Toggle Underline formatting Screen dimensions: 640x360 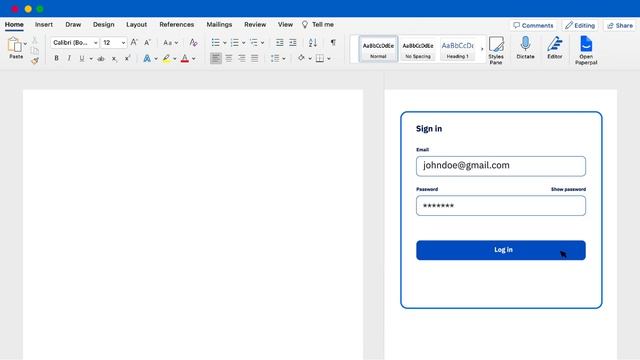pos(82,58)
